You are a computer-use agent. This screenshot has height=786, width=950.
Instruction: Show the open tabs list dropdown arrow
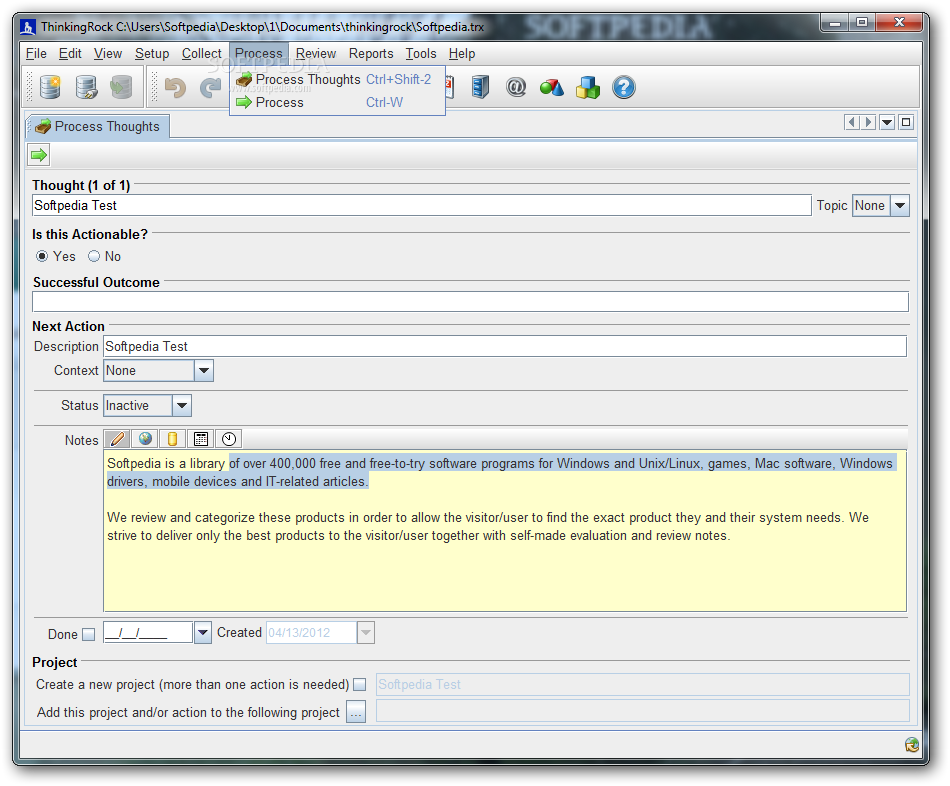pyautogui.click(x=887, y=122)
